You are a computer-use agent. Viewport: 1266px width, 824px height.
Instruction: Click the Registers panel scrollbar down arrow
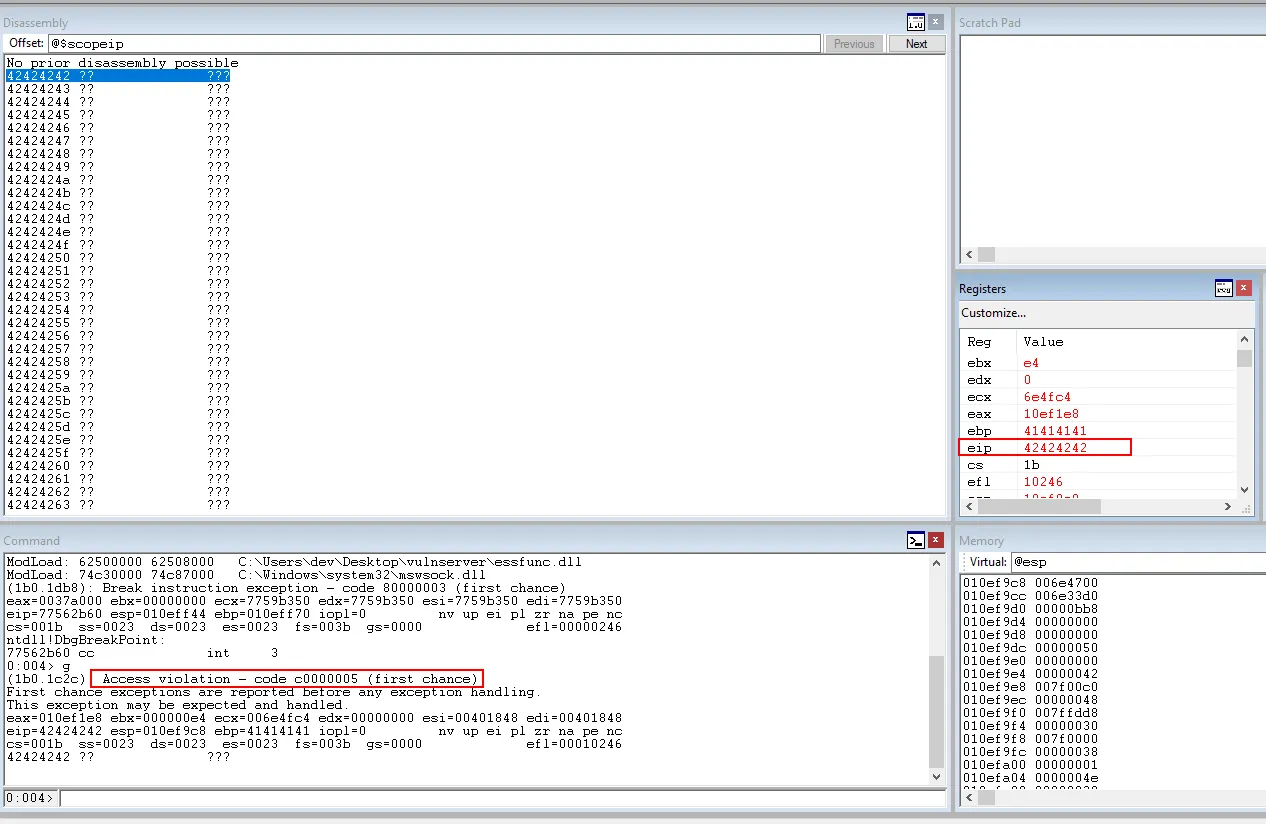coord(1244,490)
